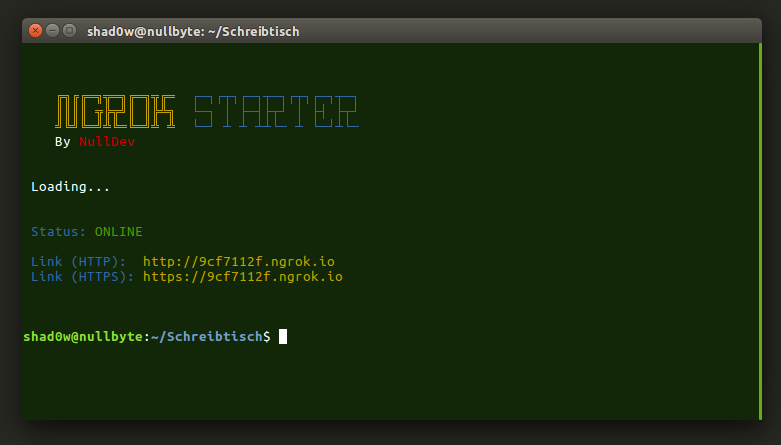Click the red NullDev author name
The height and width of the screenshot is (445, 781).
pyautogui.click(x=107, y=142)
